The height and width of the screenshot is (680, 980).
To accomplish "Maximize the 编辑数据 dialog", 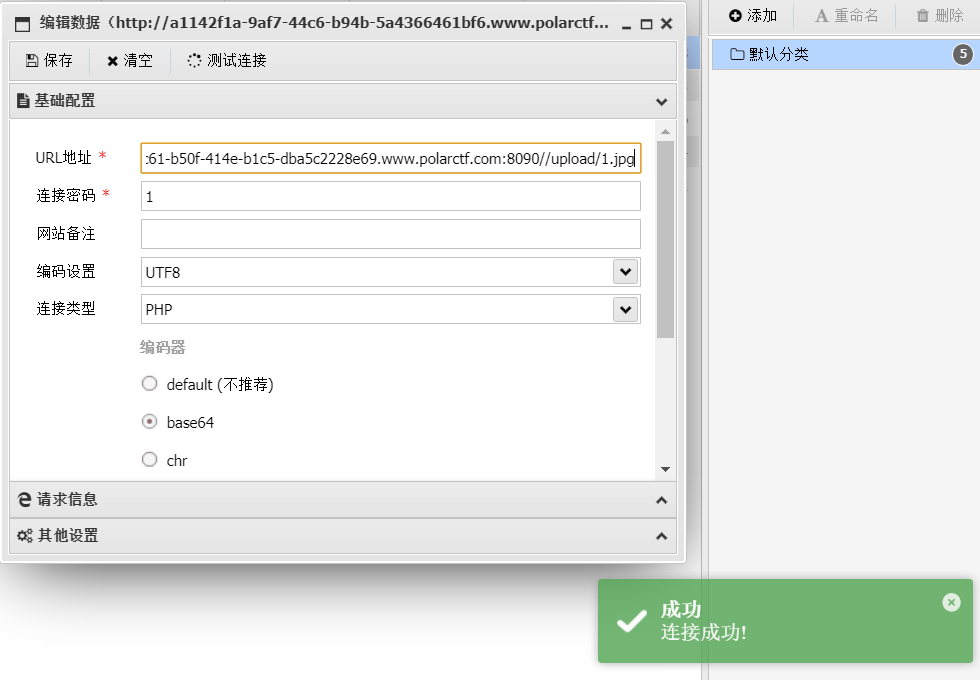I will click(647, 24).
